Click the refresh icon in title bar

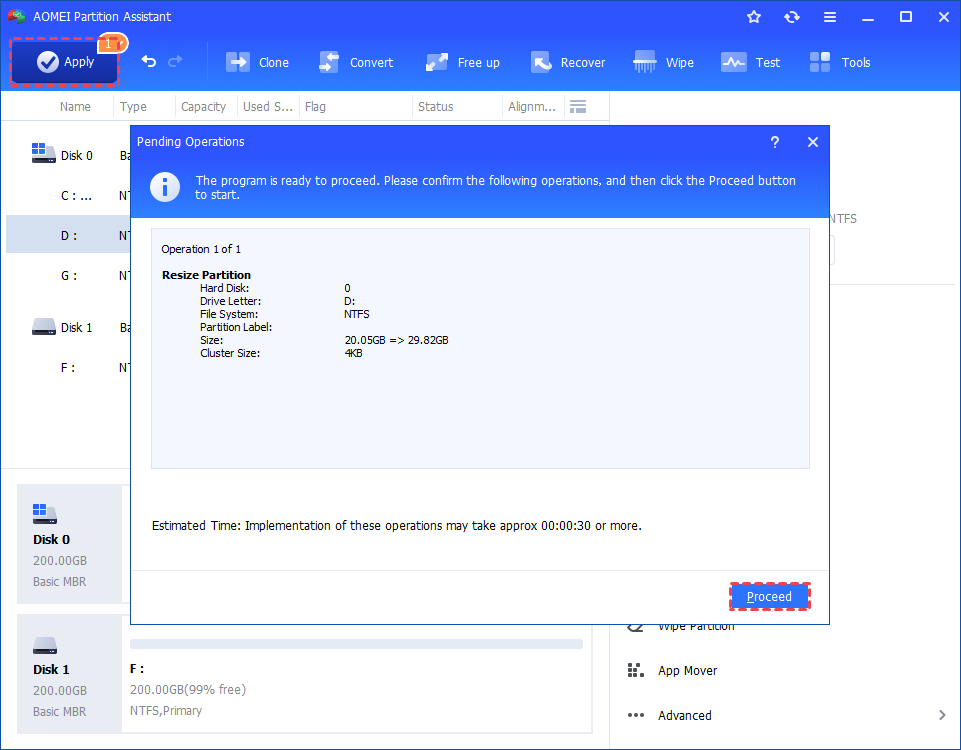pos(792,17)
